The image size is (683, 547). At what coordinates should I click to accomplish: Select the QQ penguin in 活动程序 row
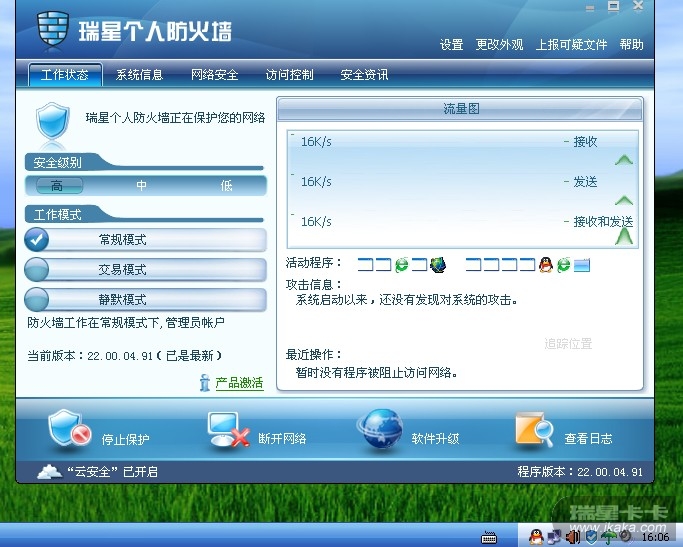pyautogui.click(x=546, y=264)
